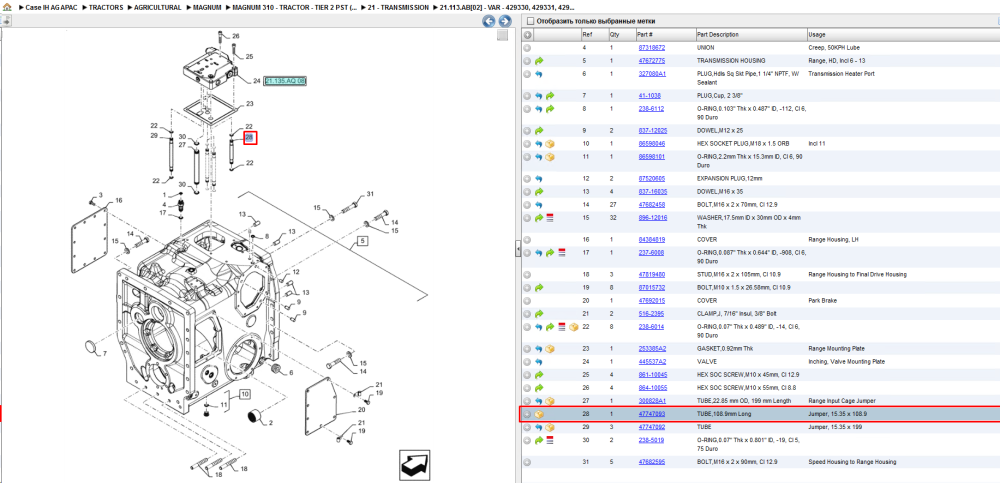The image size is (1000, 483).
Task: Click package box icon in ref 28 row
Action: [x=539, y=414]
